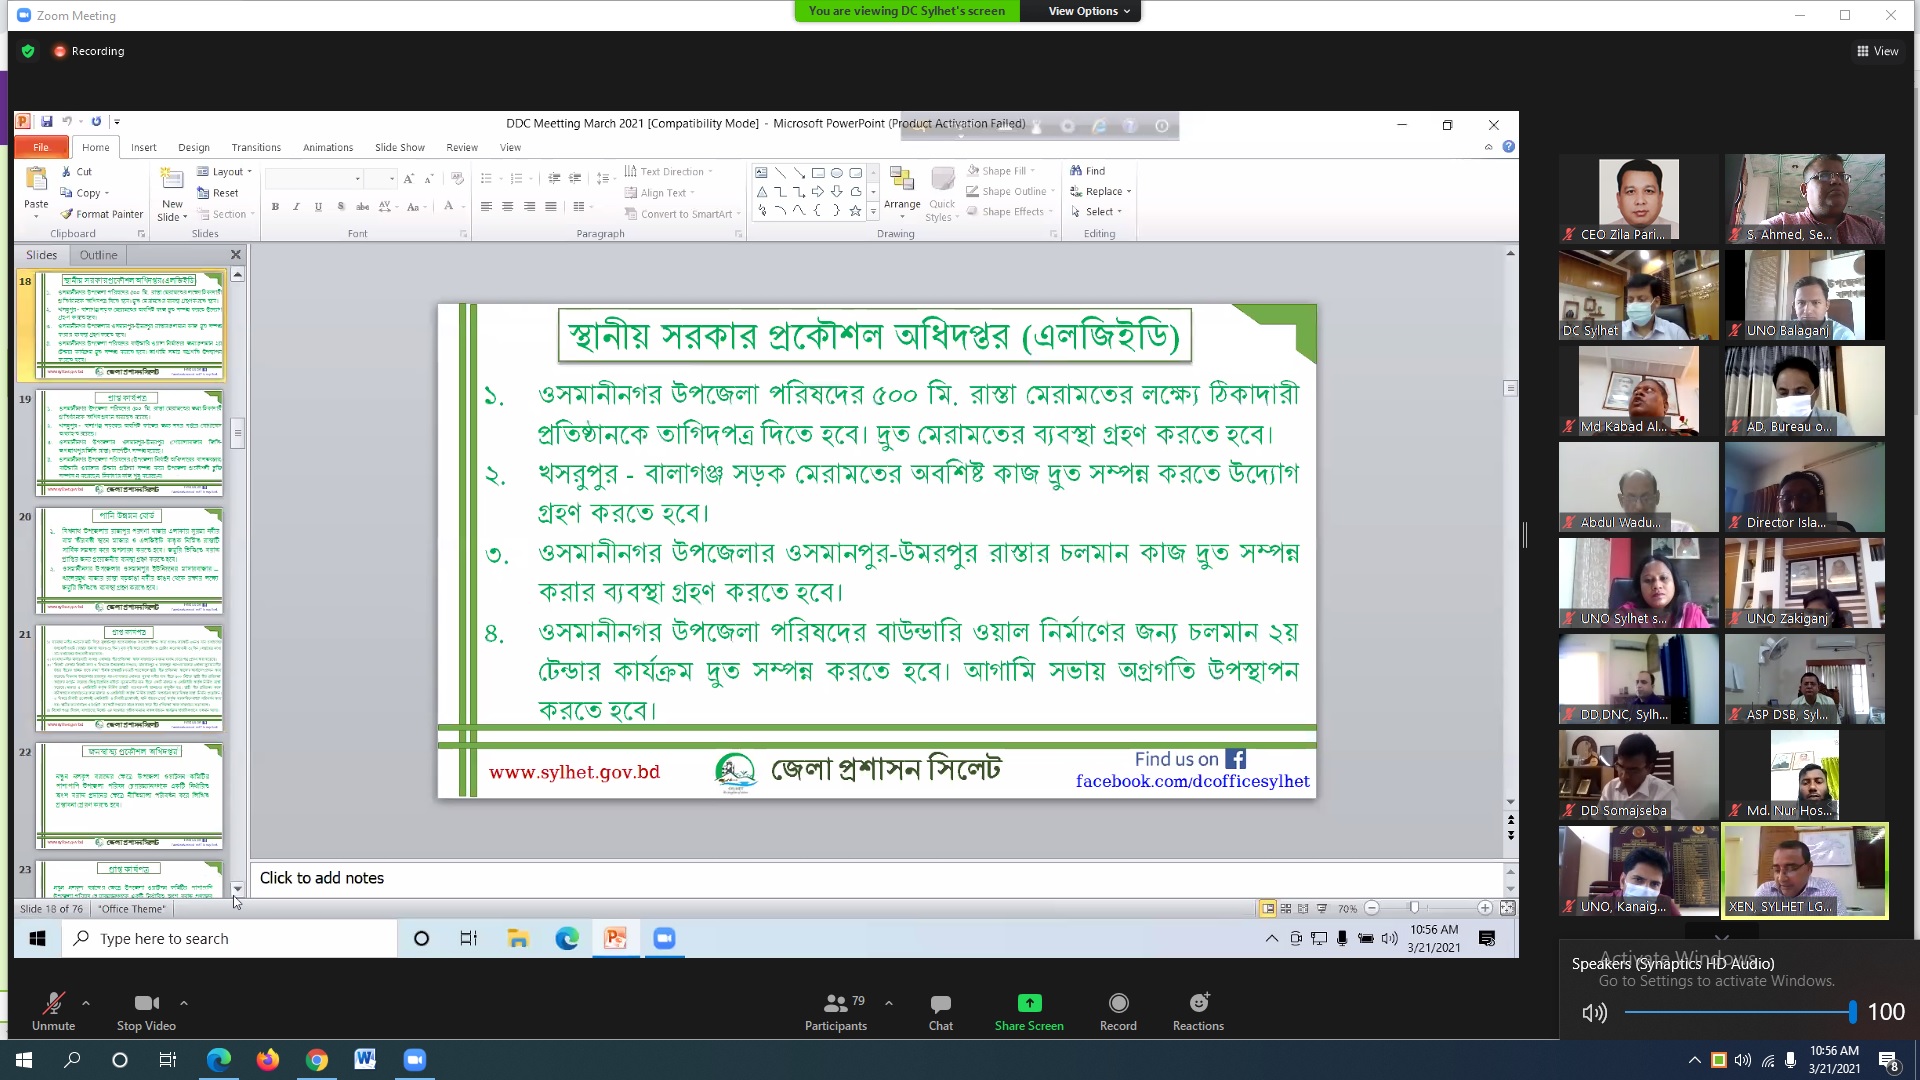This screenshot has width=1920, height=1080.
Task: Open the Reactions menu
Action: [1198, 1004]
